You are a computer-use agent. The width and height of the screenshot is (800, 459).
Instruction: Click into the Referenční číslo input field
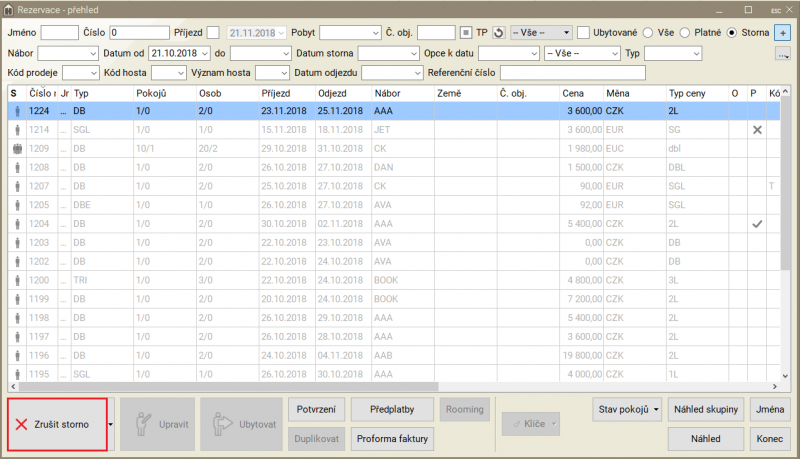click(x=572, y=72)
